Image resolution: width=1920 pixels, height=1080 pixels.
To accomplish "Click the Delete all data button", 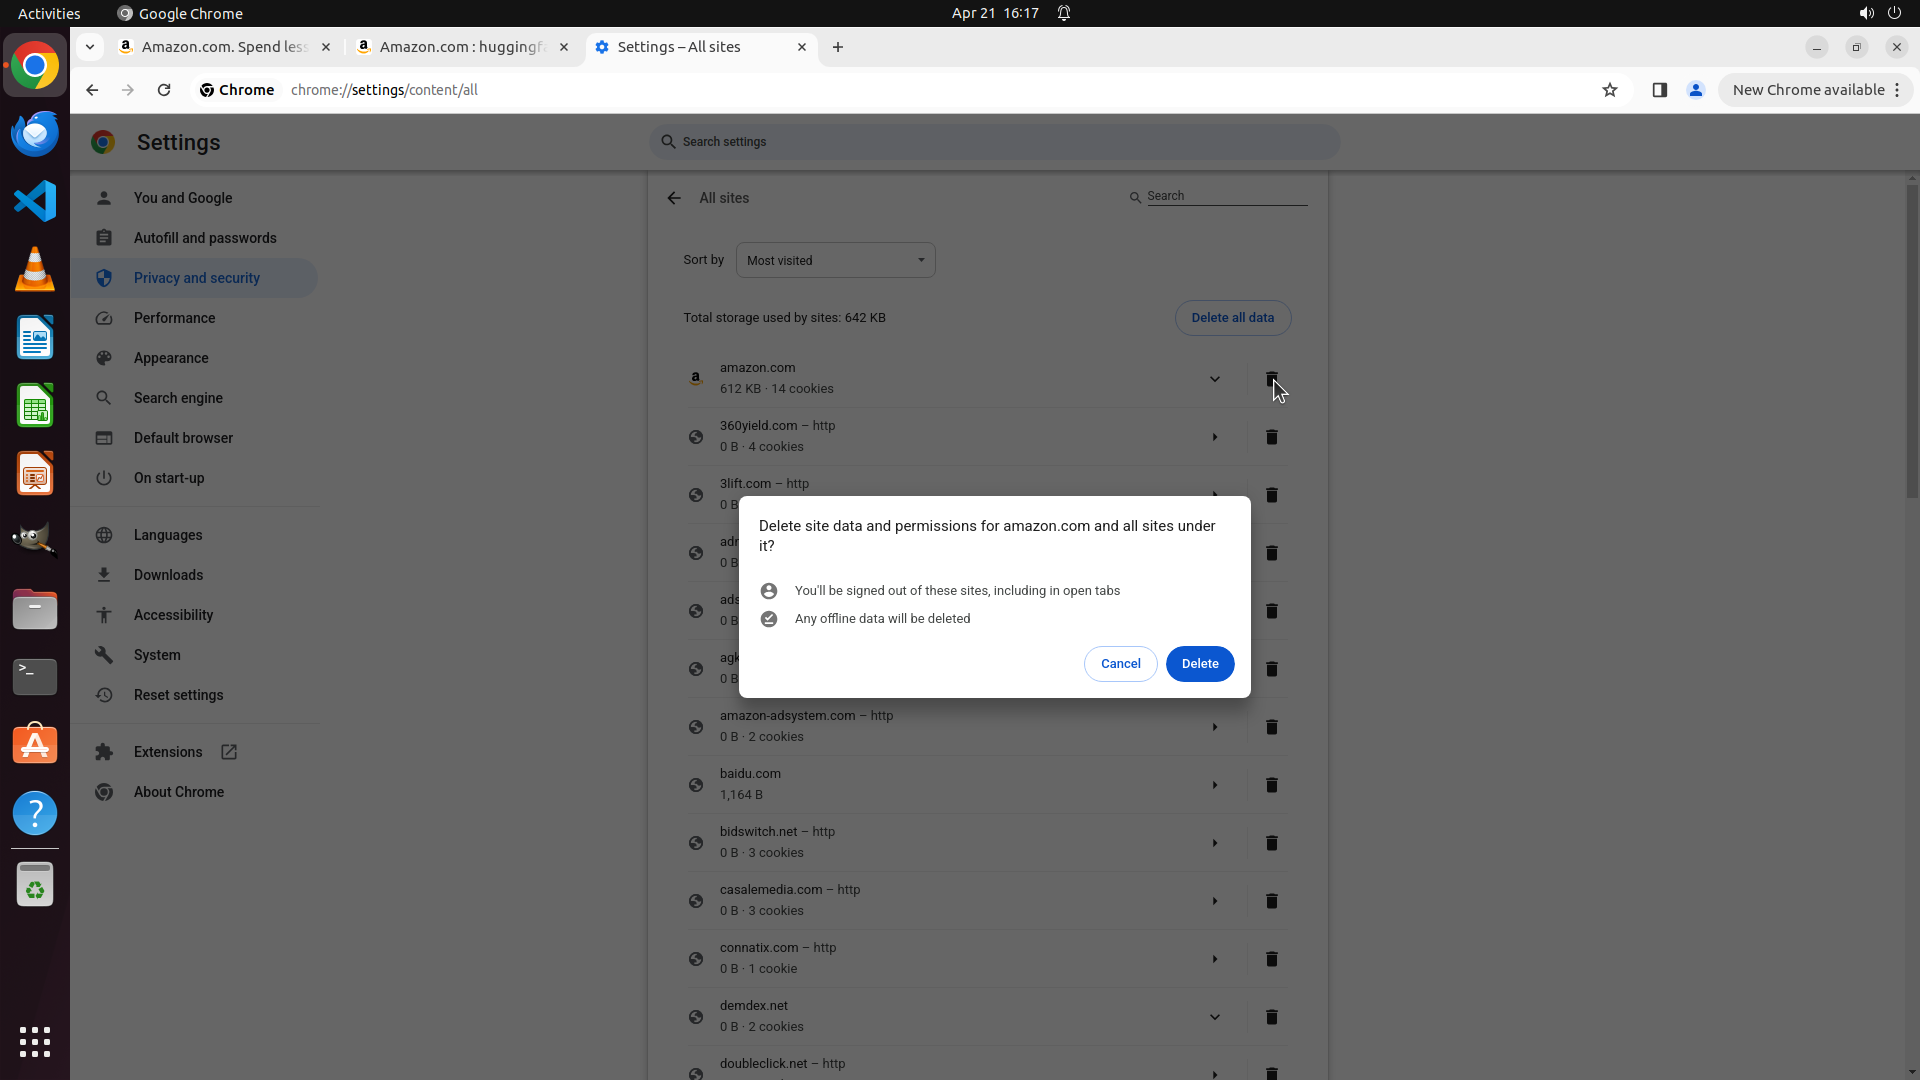I will point(1232,318).
